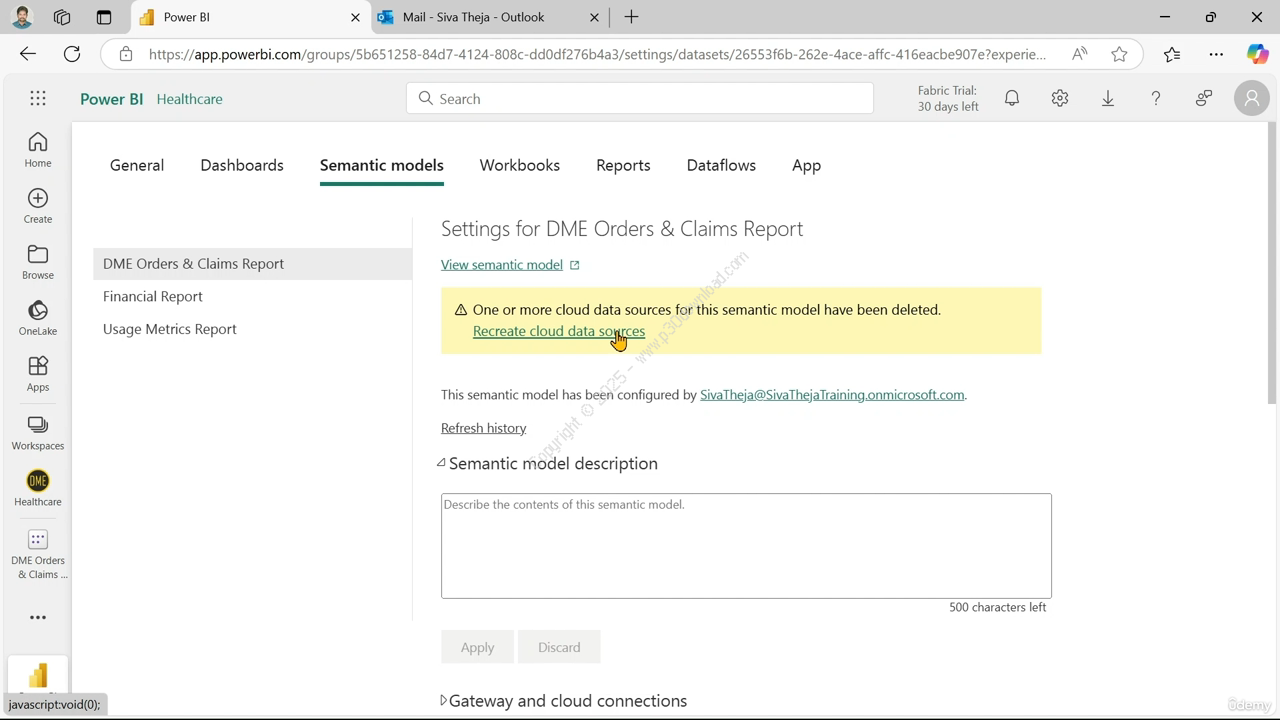Click Fabric Trial 30 days left text

(948, 98)
